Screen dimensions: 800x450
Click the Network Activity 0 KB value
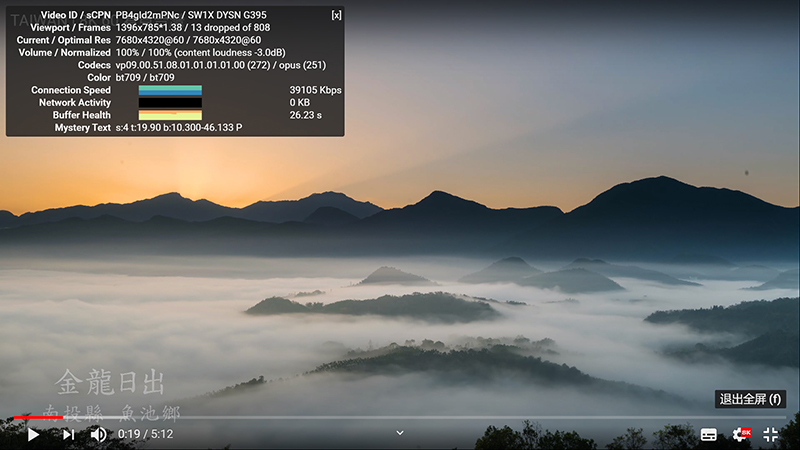[x=299, y=103]
